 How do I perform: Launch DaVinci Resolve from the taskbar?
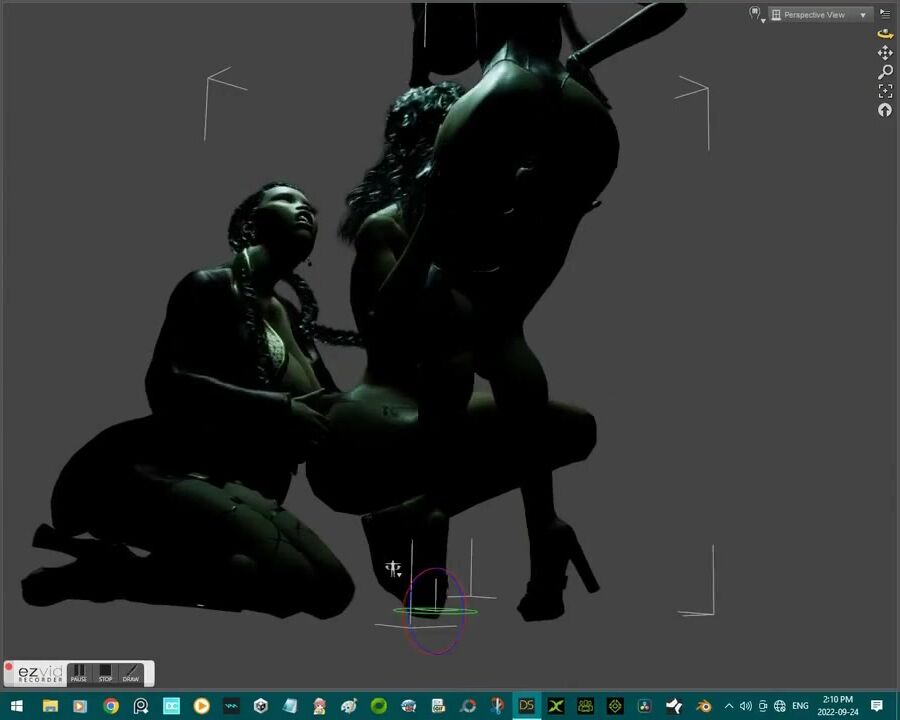pyautogui.click(x=645, y=706)
